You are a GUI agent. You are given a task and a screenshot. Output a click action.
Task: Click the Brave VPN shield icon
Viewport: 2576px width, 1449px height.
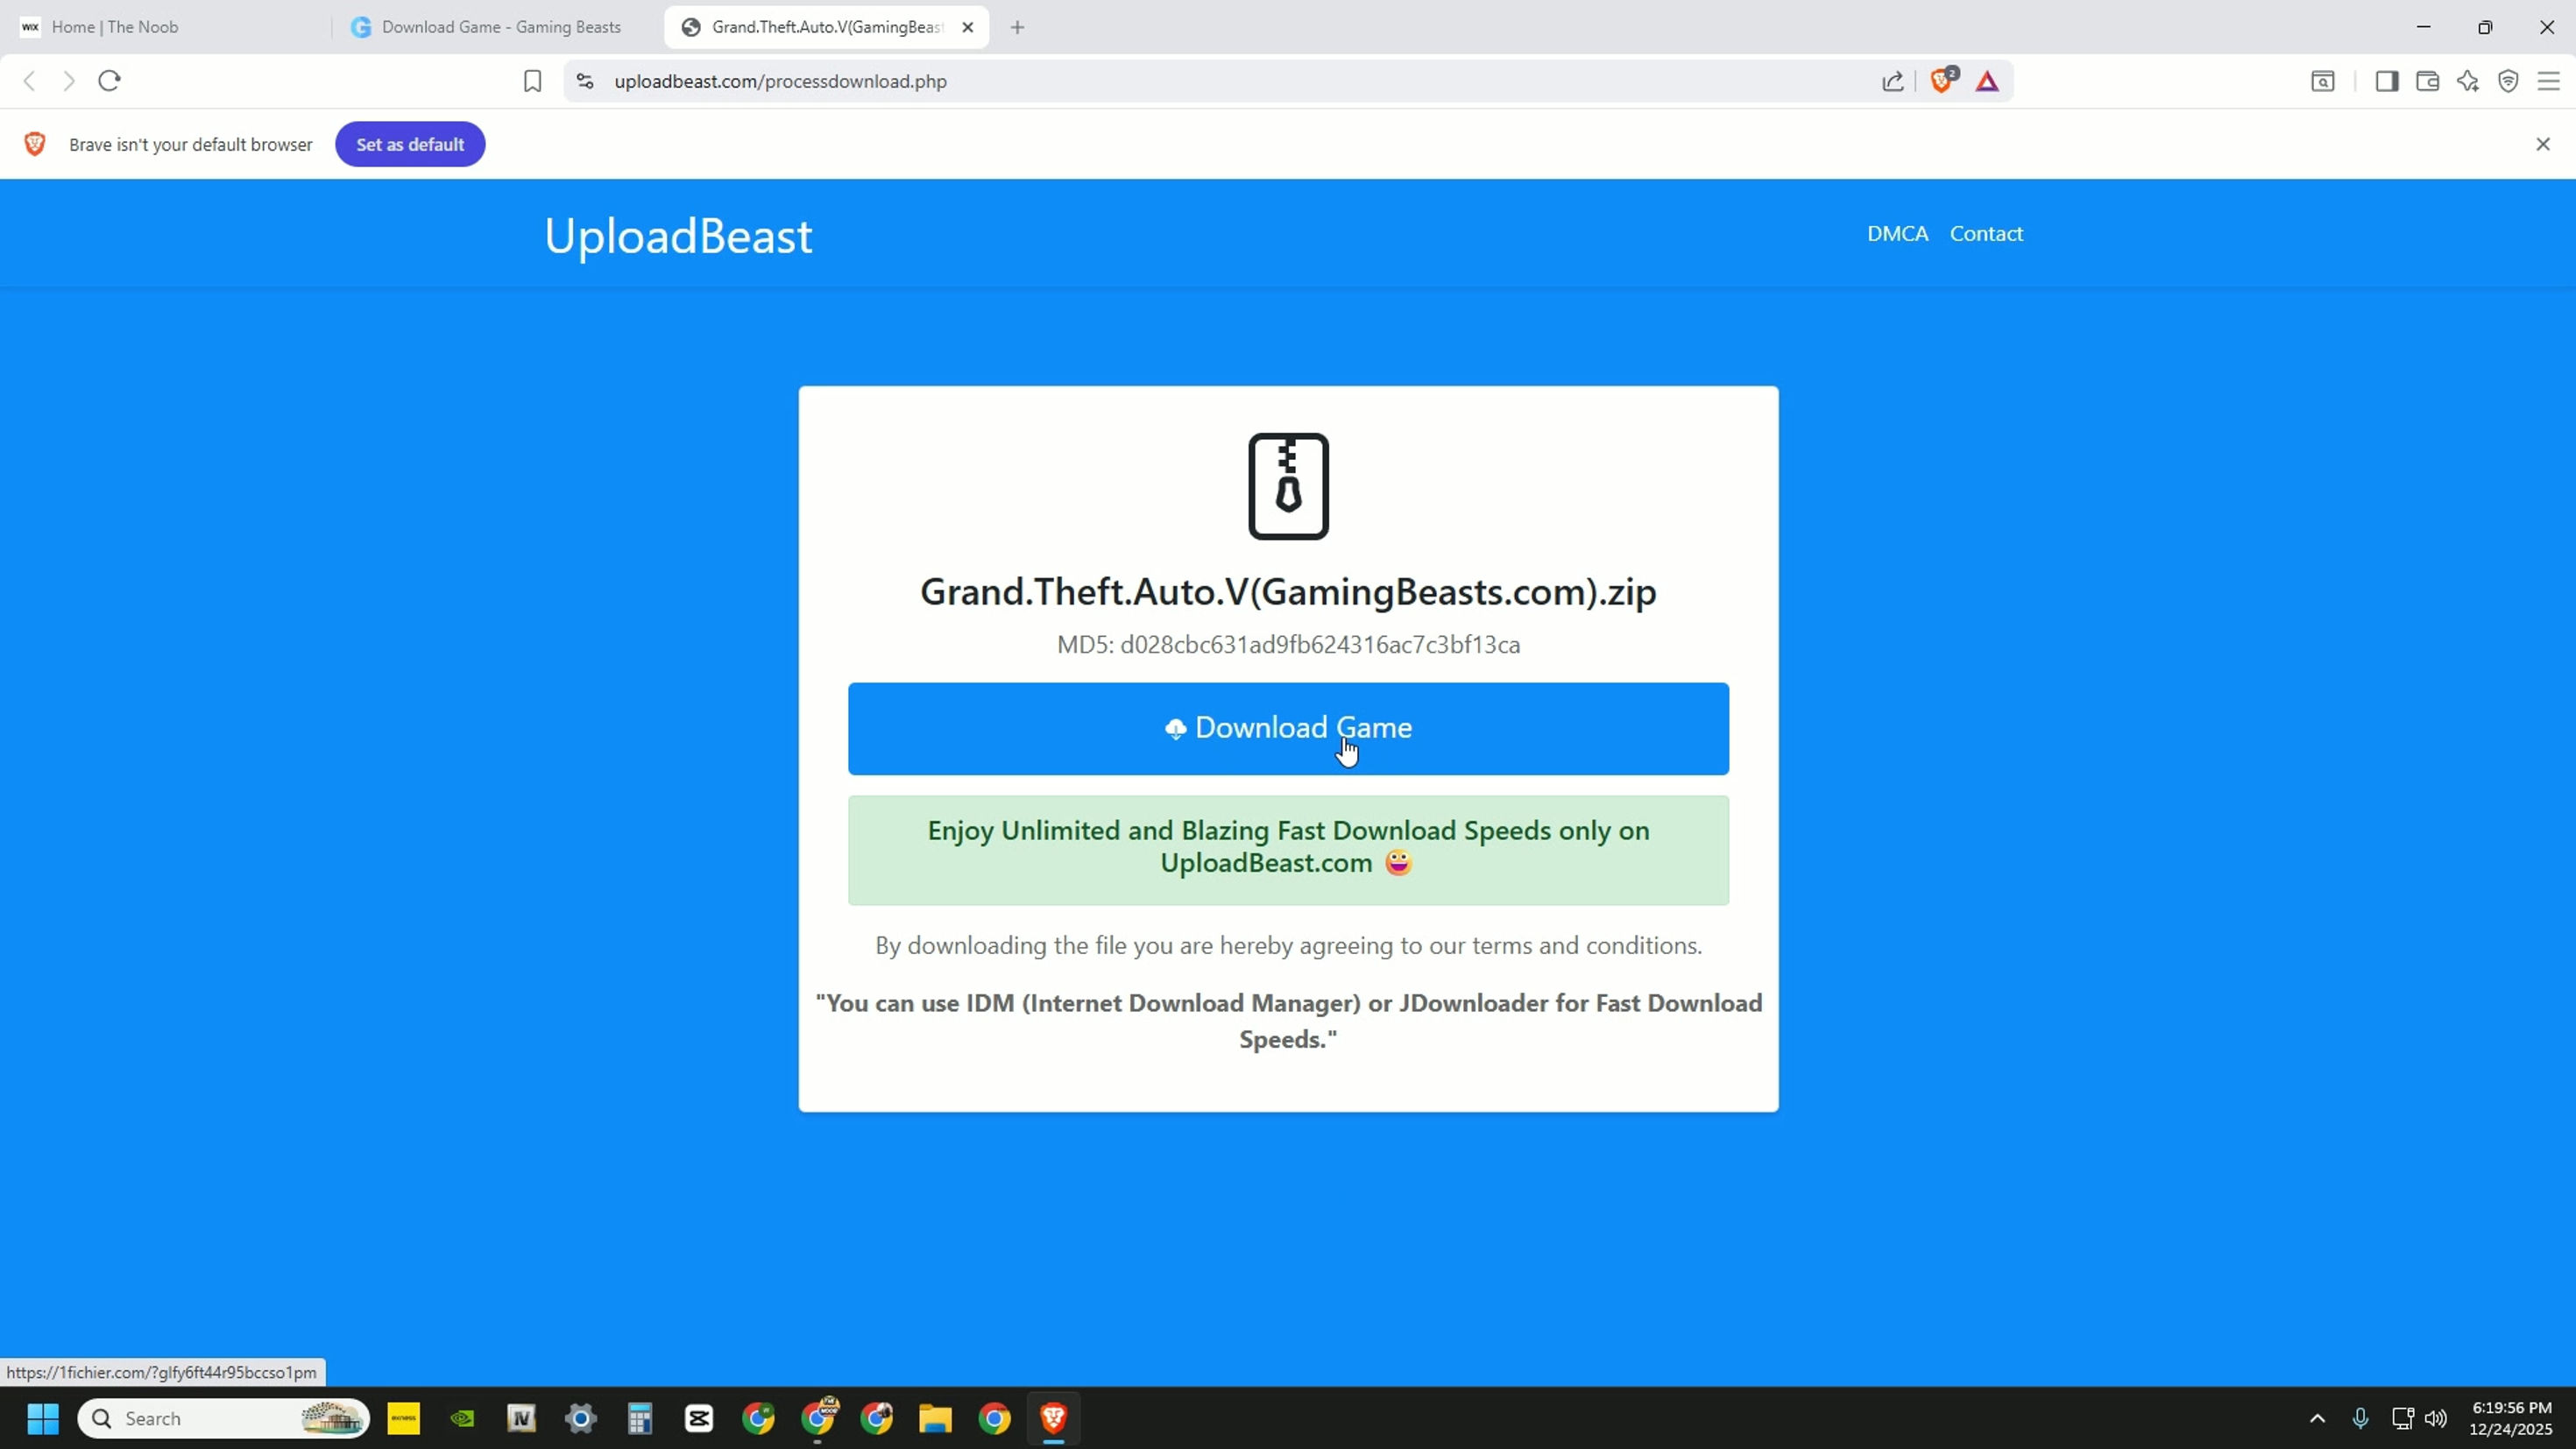tap(2508, 81)
